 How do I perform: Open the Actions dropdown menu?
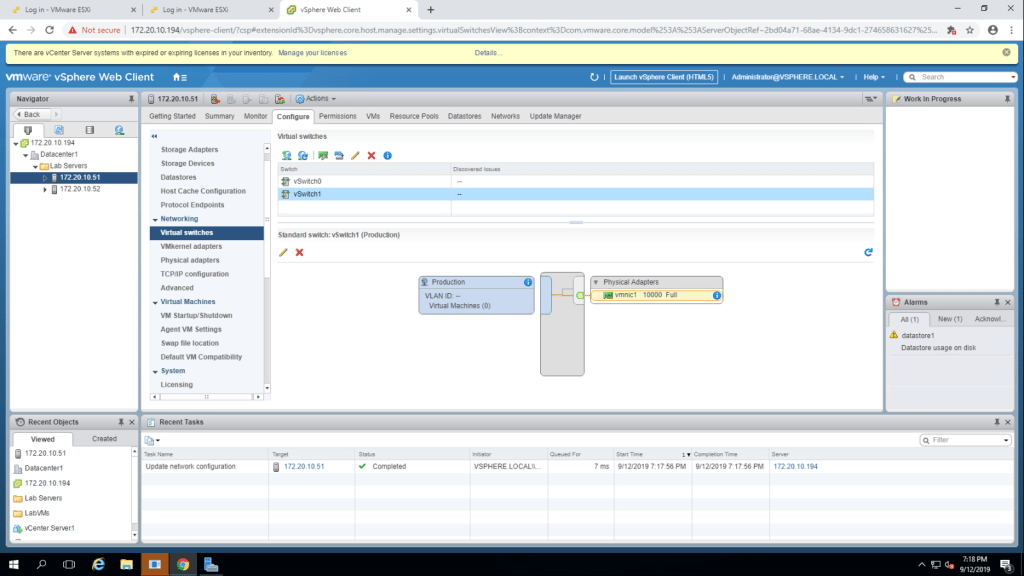tap(315, 99)
